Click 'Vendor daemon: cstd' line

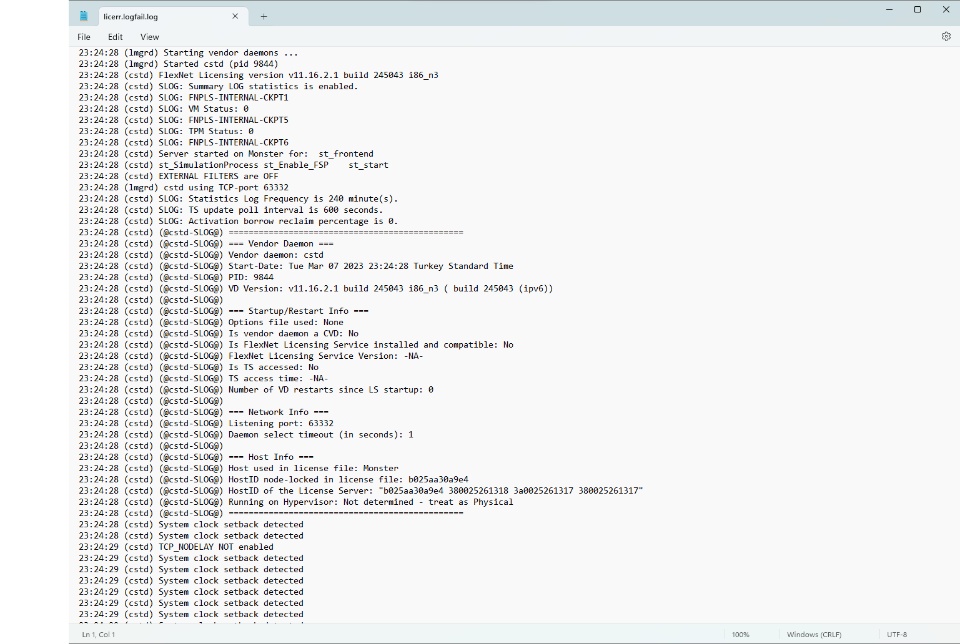[201, 255]
